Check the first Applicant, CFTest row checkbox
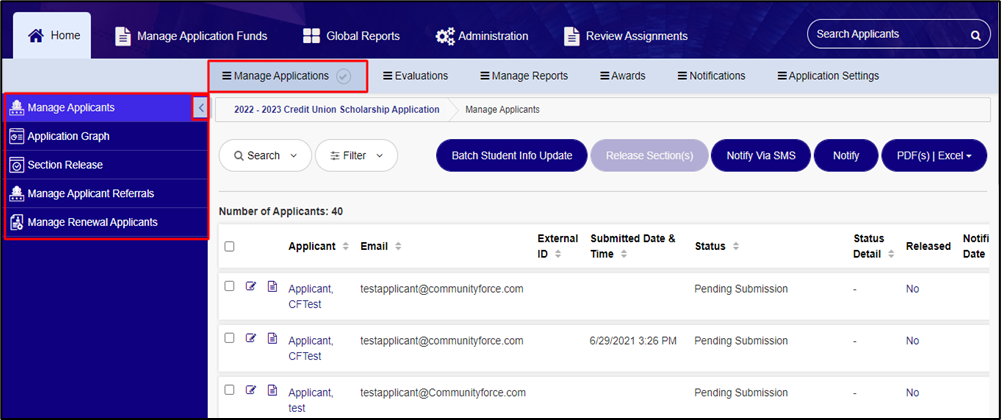This screenshot has height=420, width=1001. tap(229, 286)
